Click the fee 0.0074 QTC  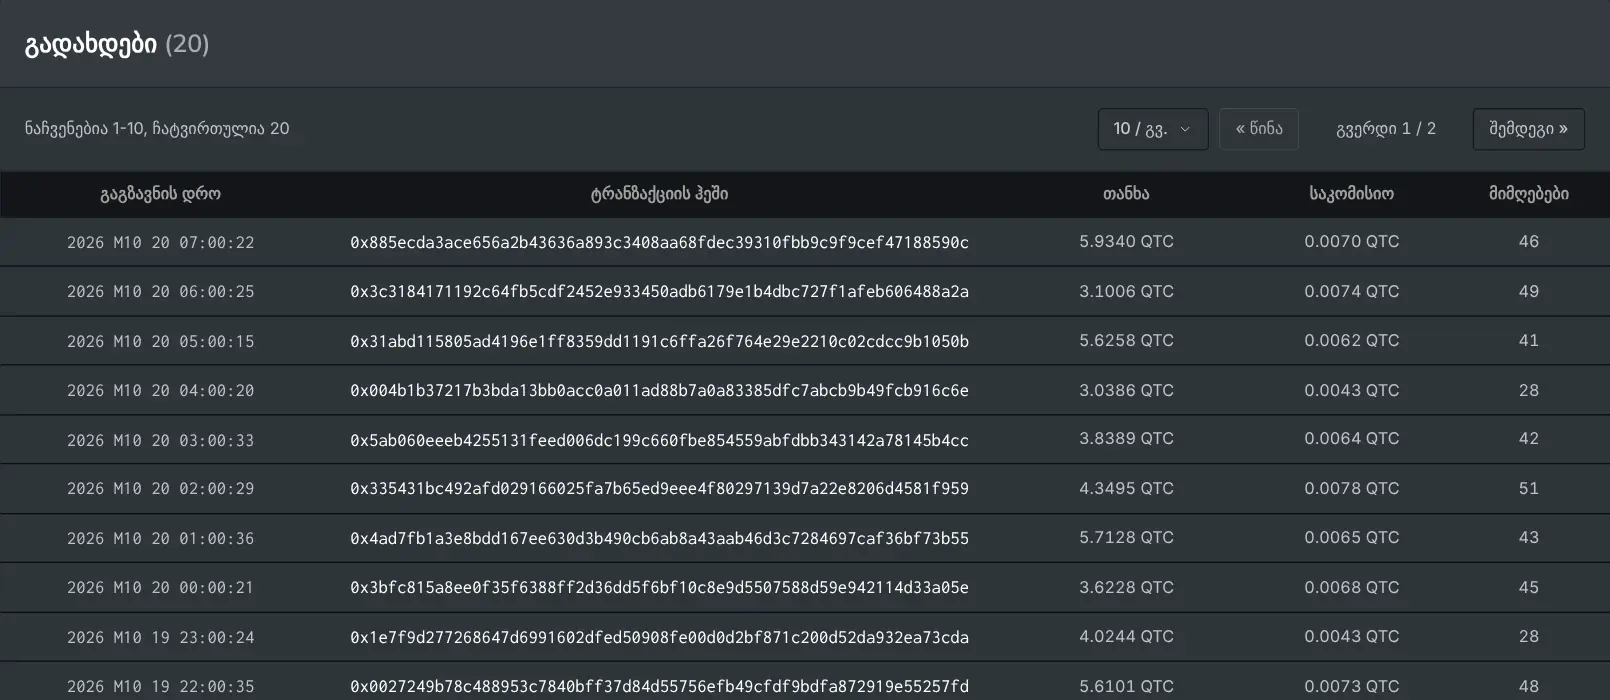point(1351,292)
